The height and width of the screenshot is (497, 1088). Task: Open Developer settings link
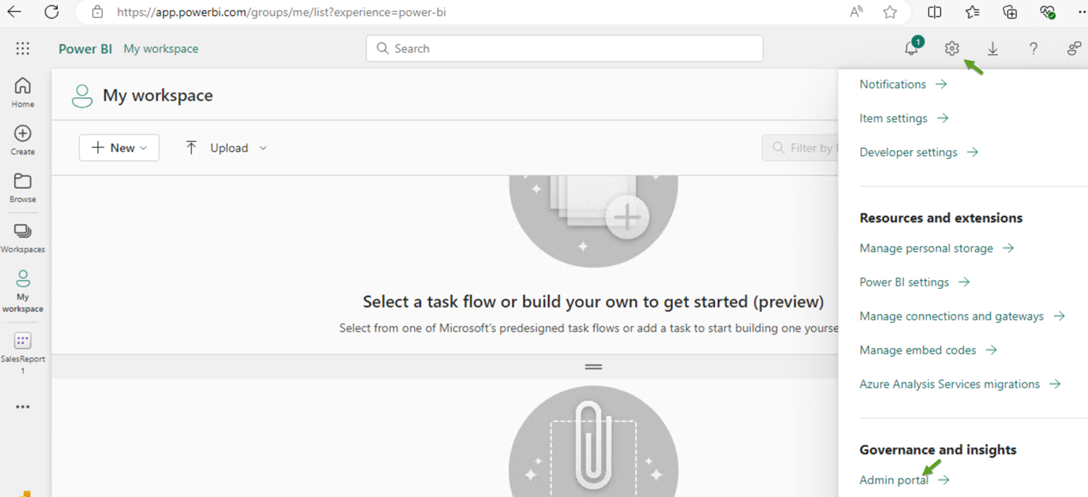(919, 152)
